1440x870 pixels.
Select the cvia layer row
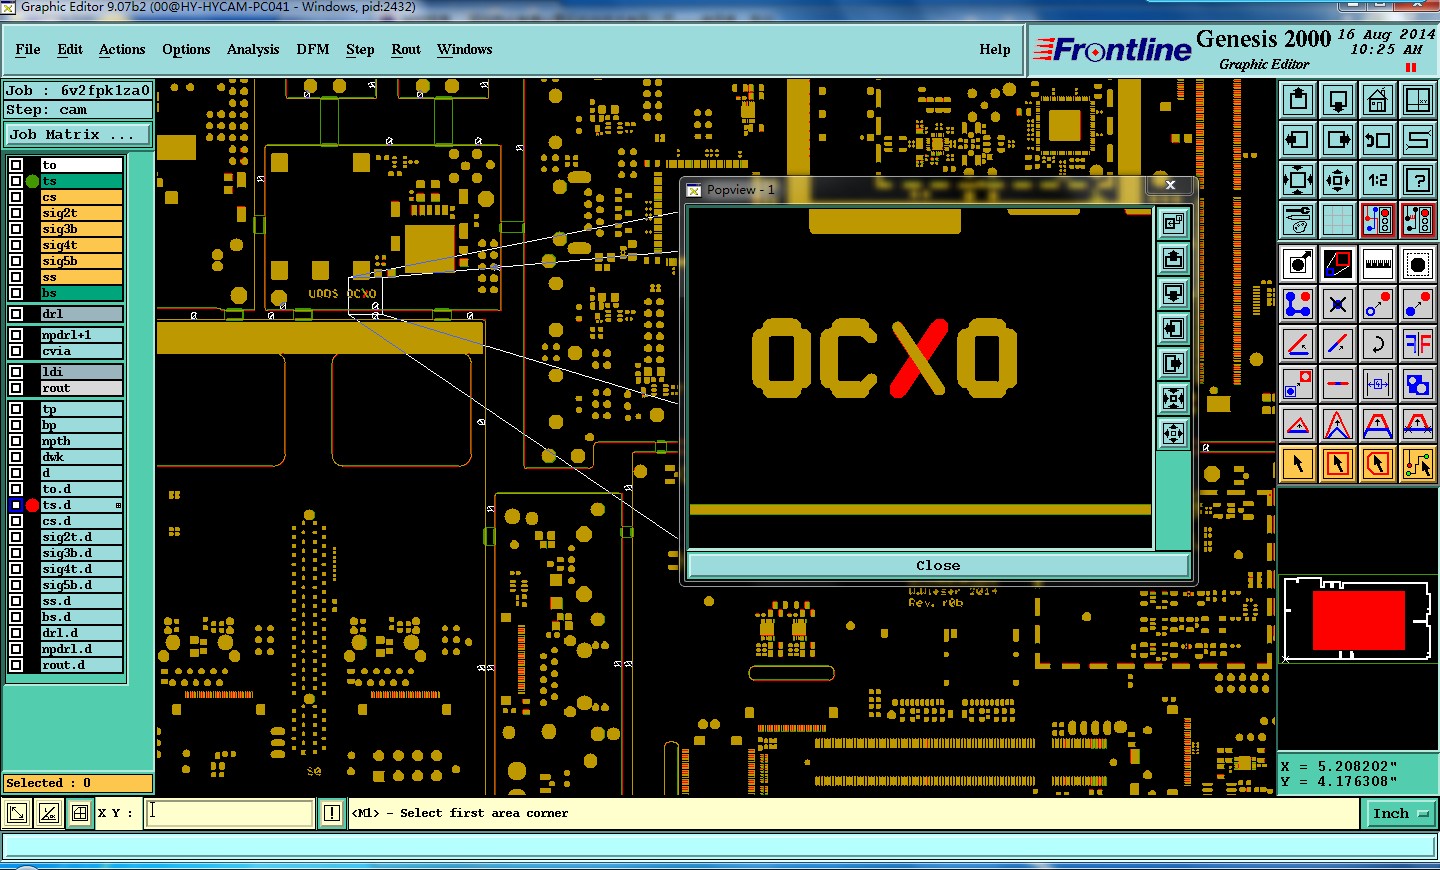[81, 351]
